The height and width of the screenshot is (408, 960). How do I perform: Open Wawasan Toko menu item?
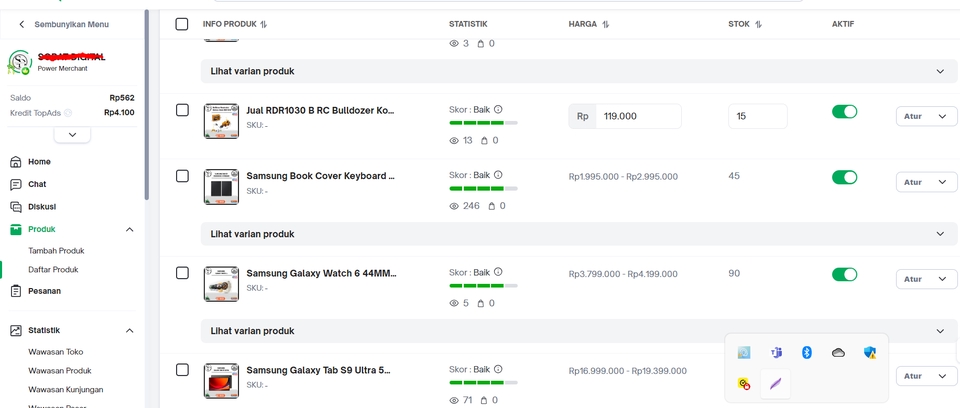tap(56, 352)
